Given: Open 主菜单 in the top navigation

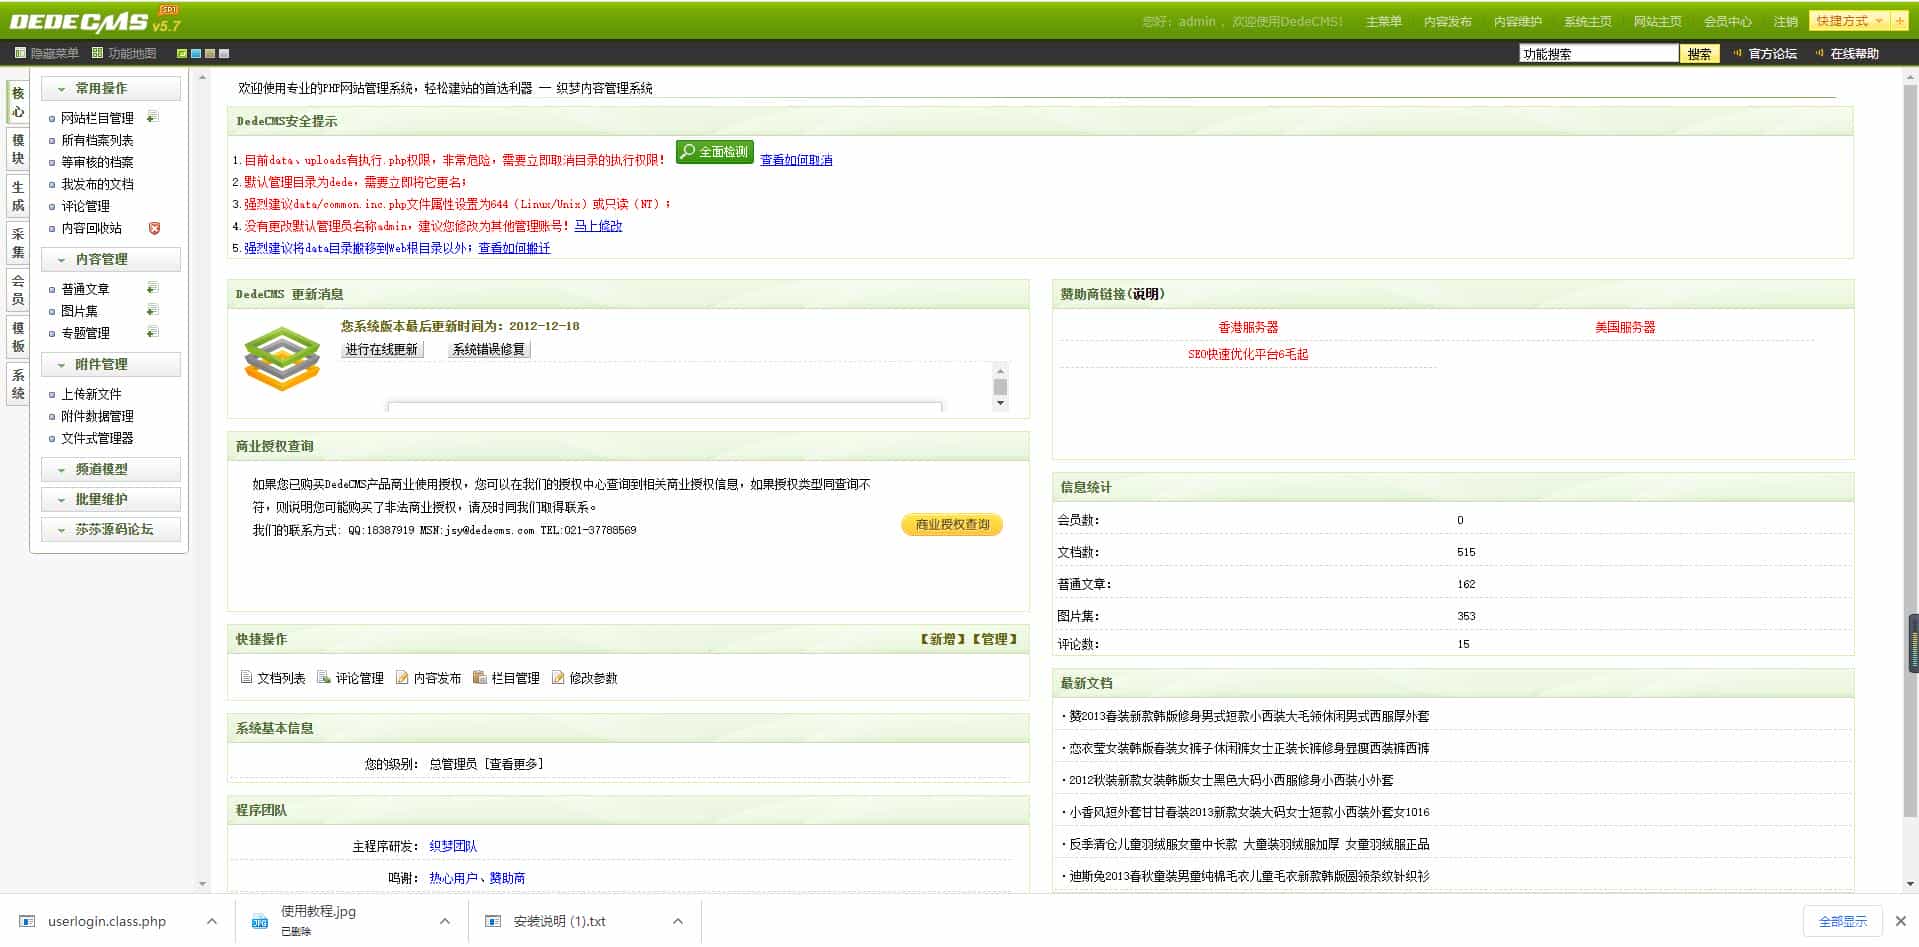Looking at the screenshot, I should click(x=1383, y=21).
